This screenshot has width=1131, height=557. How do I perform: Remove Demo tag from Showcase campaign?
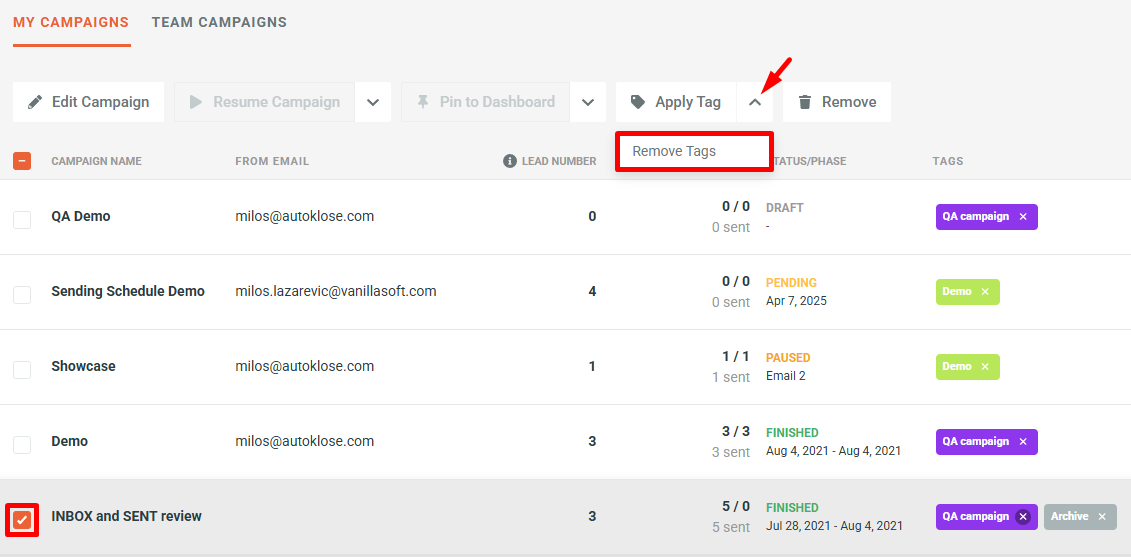tap(985, 367)
